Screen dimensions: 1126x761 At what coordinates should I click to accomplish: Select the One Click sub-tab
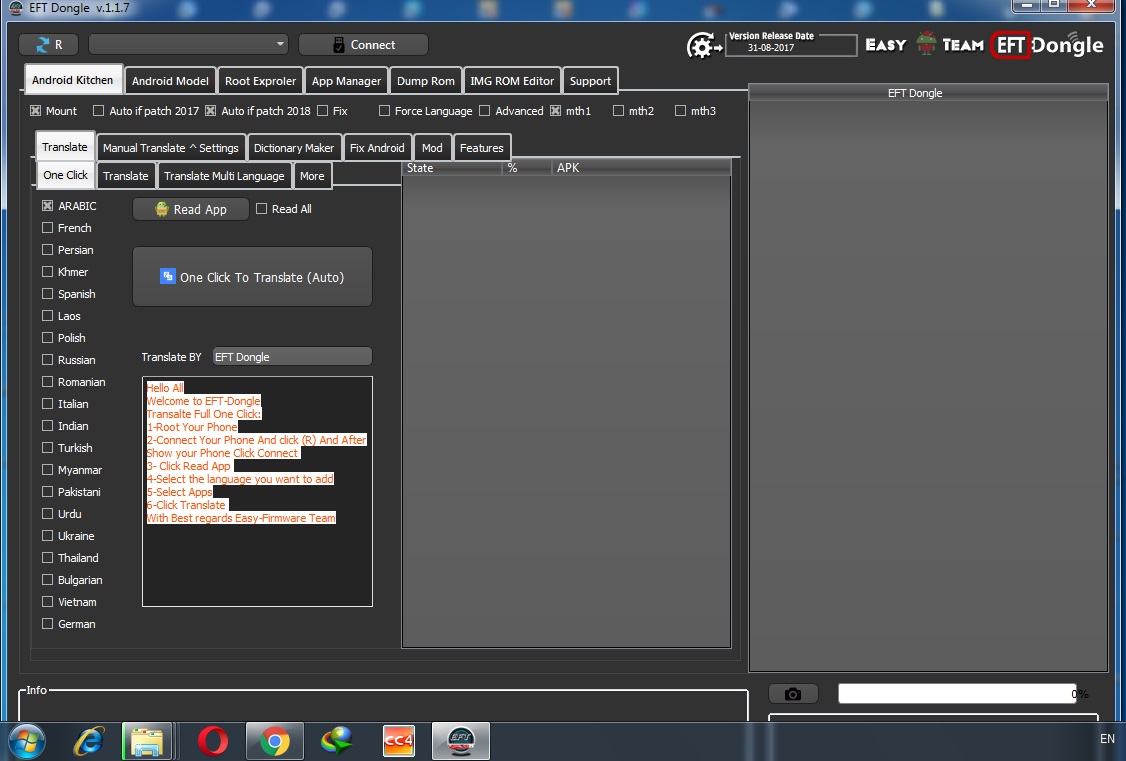65,175
